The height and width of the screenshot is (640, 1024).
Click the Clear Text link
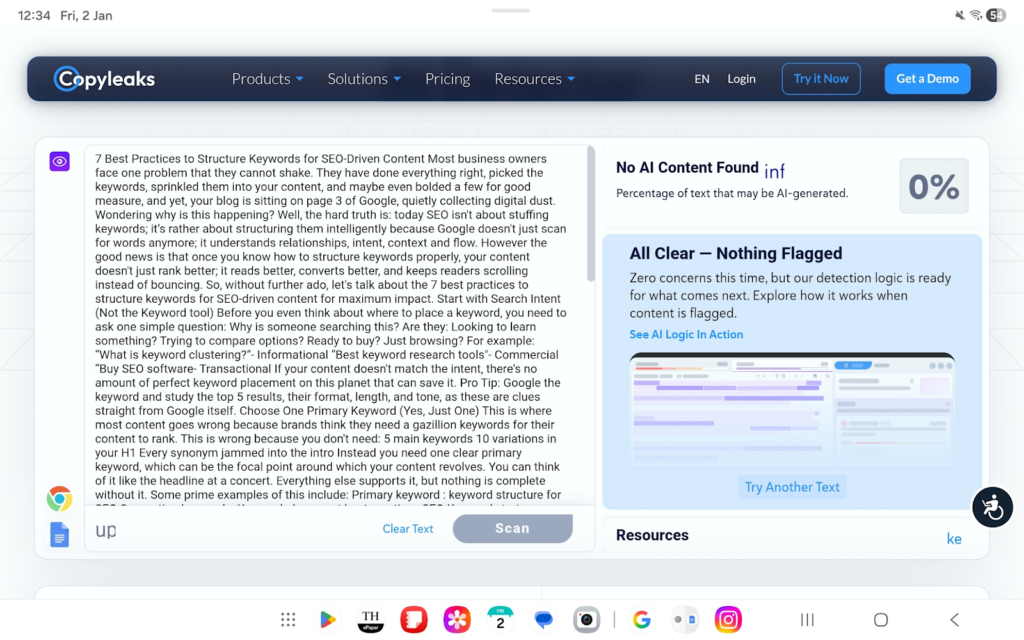coord(408,529)
